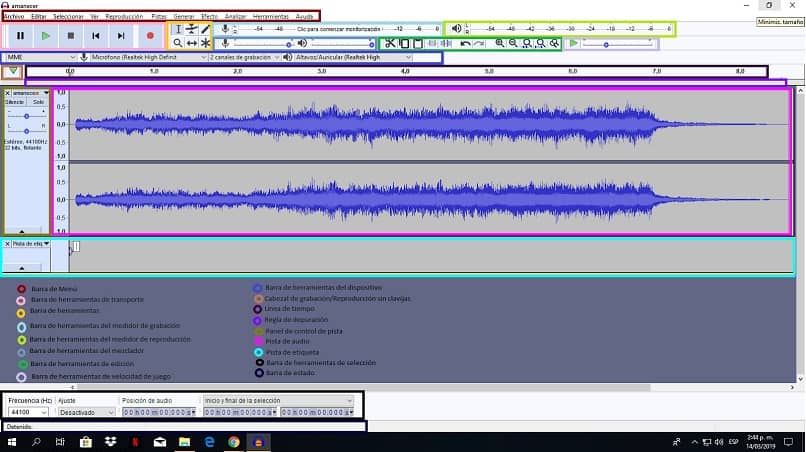
Task: Toggle Silencio mute on amanecer track
Action: [x=15, y=102]
